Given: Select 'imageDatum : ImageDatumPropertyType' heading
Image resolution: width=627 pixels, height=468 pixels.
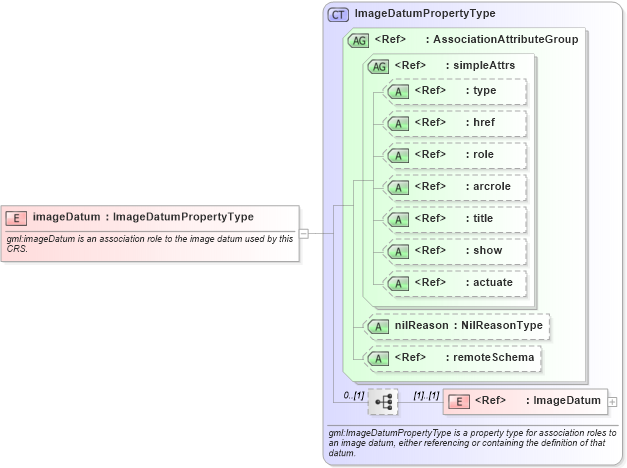Looking at the screenshot, I should (x=143, y=217).
